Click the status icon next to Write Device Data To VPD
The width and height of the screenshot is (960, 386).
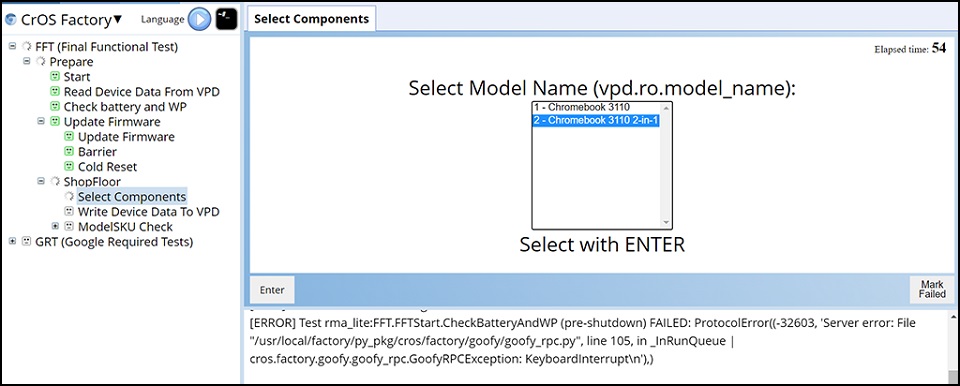[x=69, y=211]
